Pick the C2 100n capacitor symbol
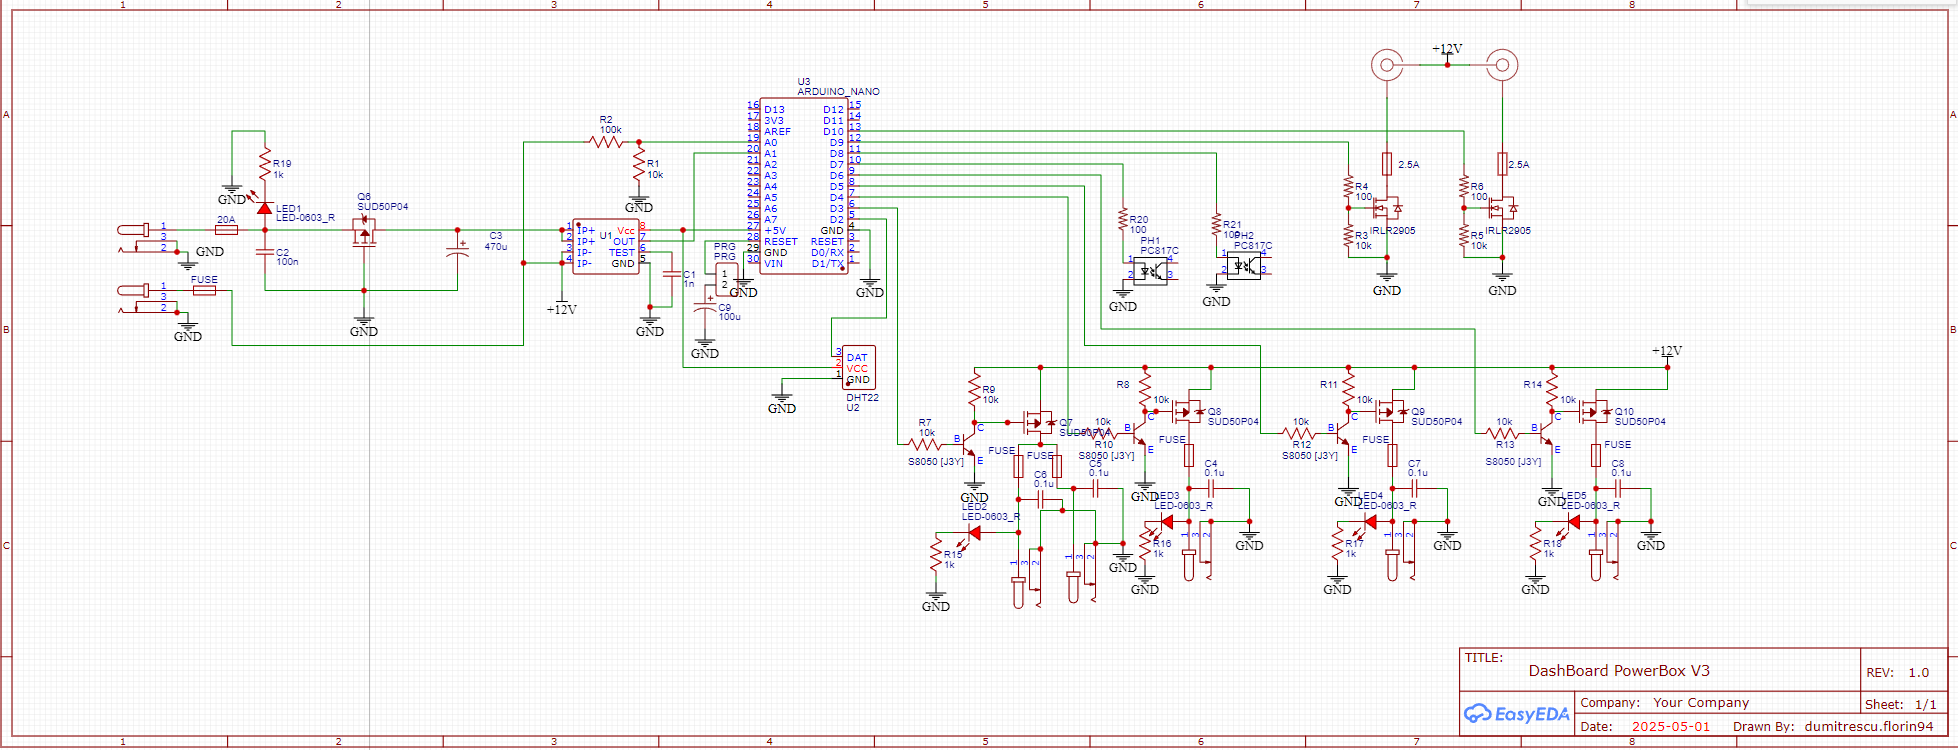 click(x=265, y=252)
